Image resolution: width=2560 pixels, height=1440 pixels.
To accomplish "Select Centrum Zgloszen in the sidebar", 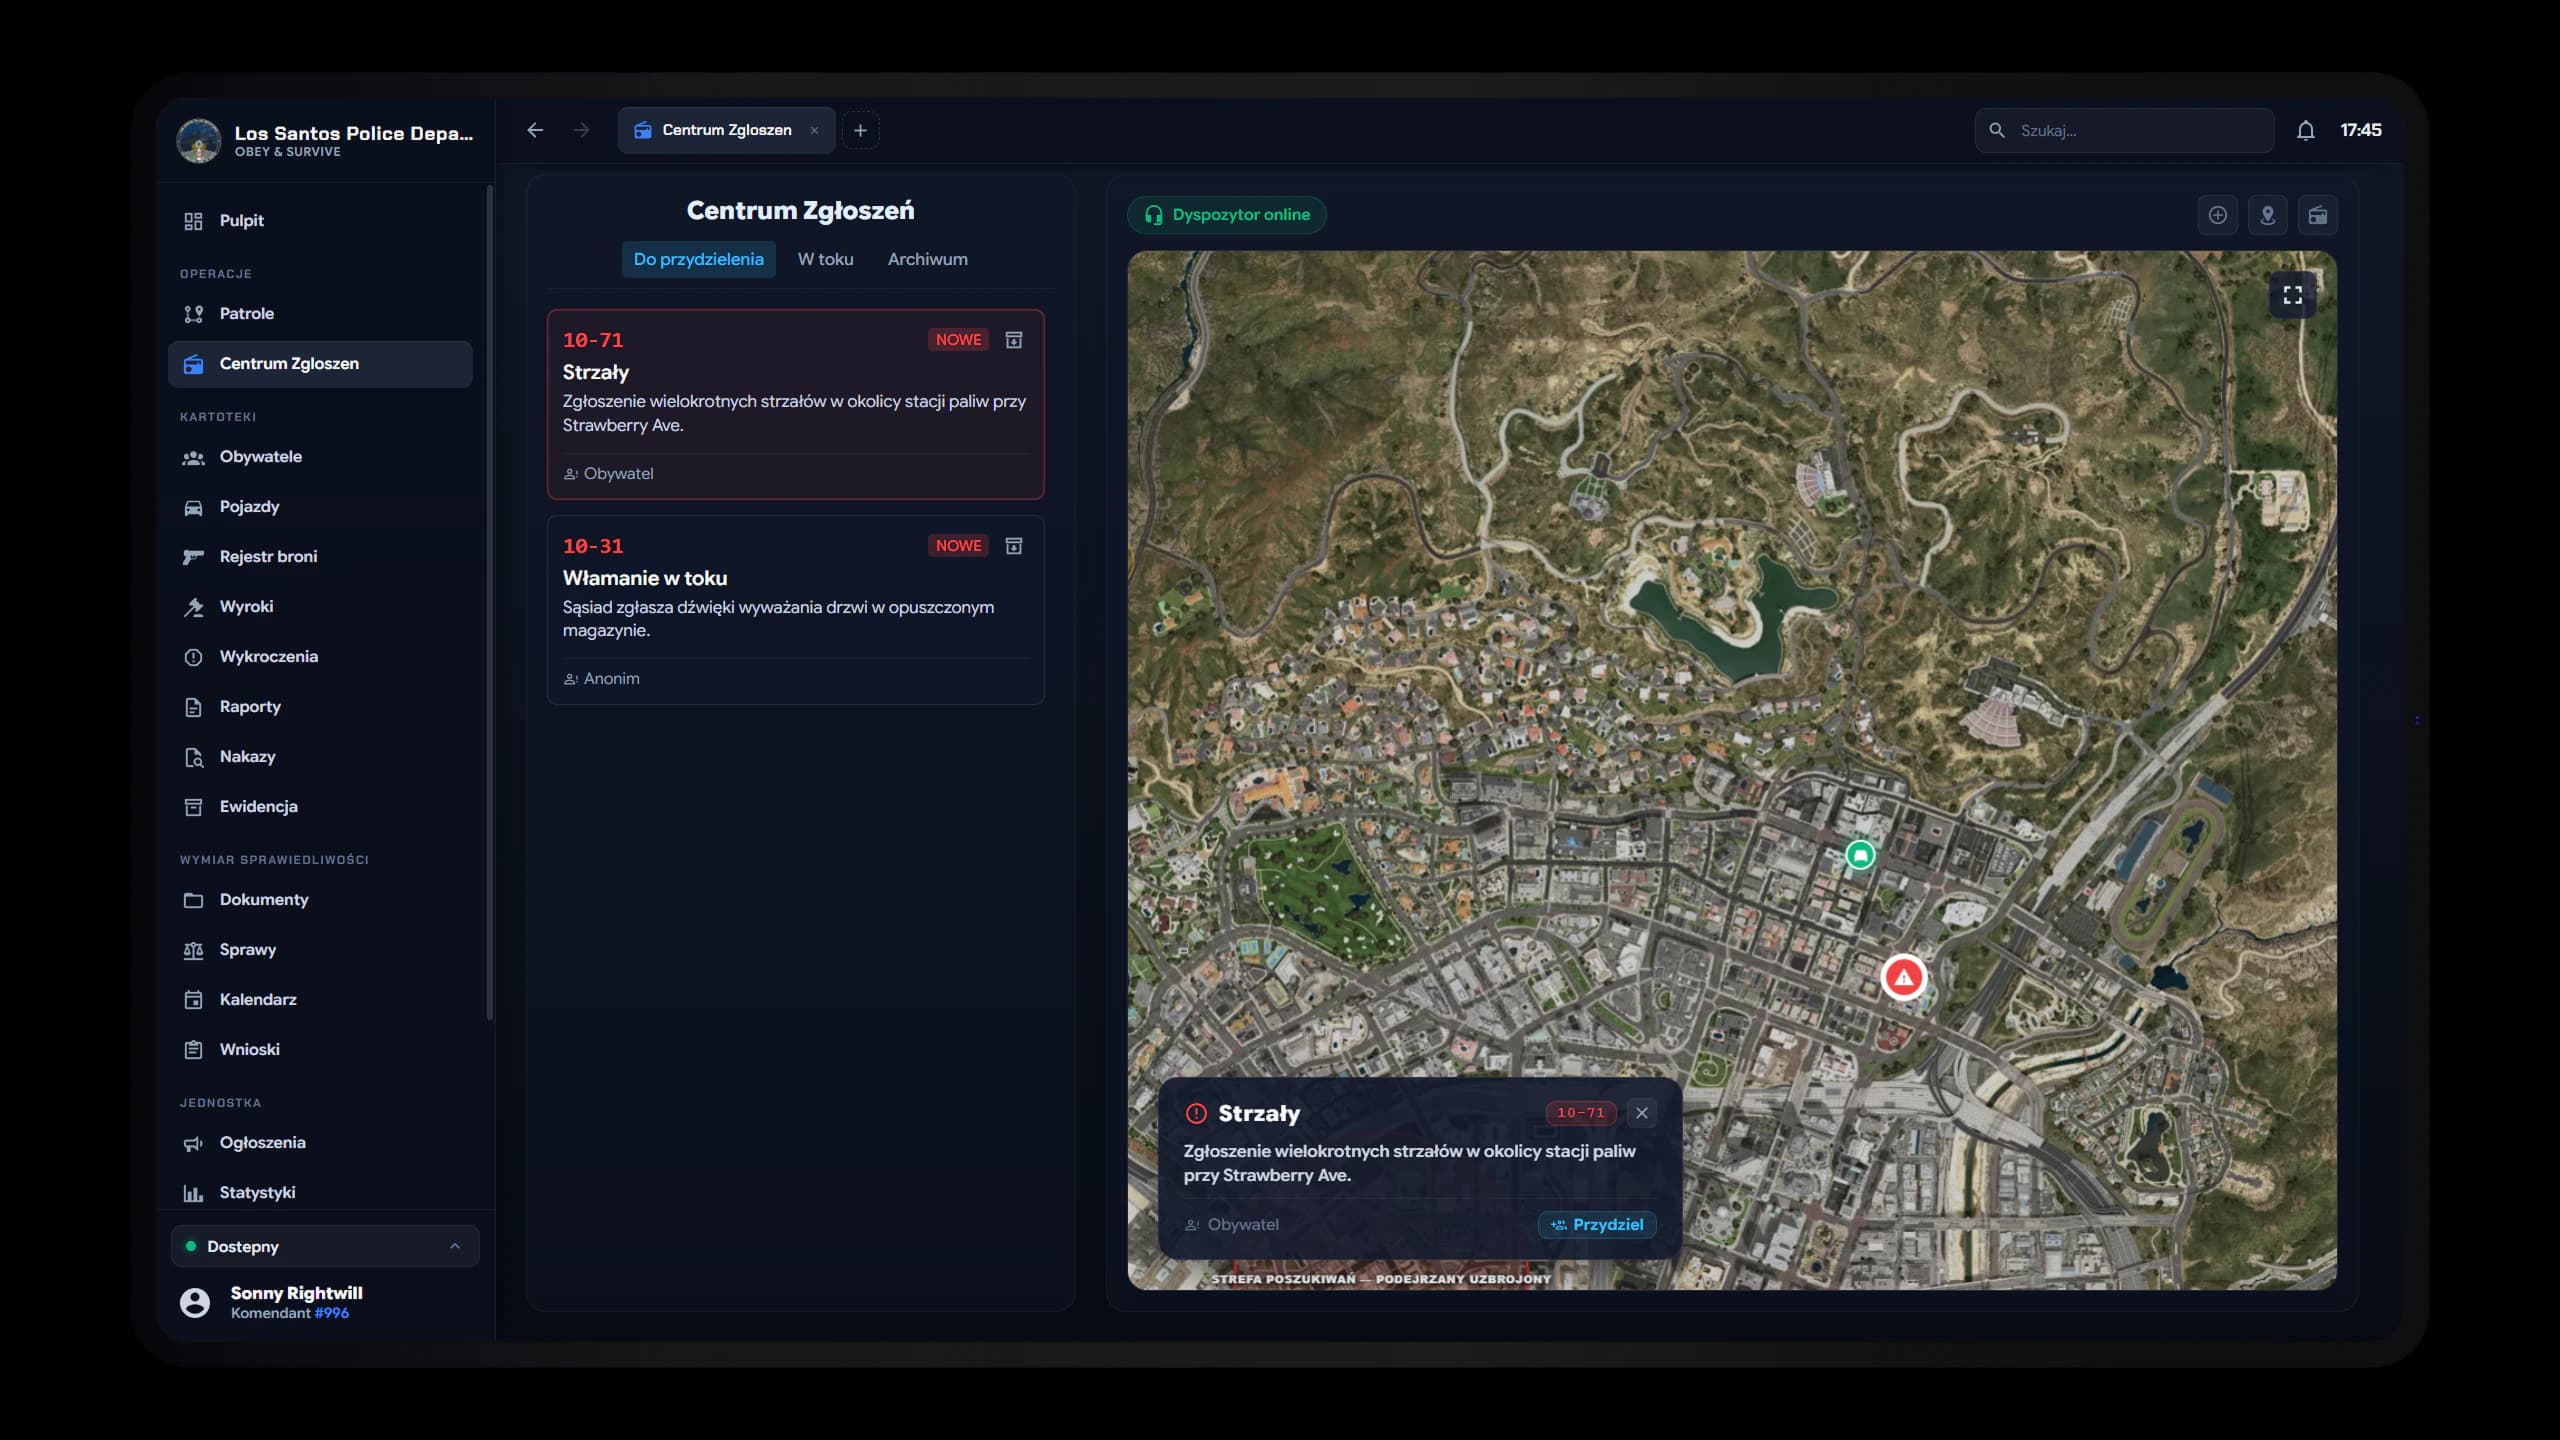I will click(x=320, y=364).
